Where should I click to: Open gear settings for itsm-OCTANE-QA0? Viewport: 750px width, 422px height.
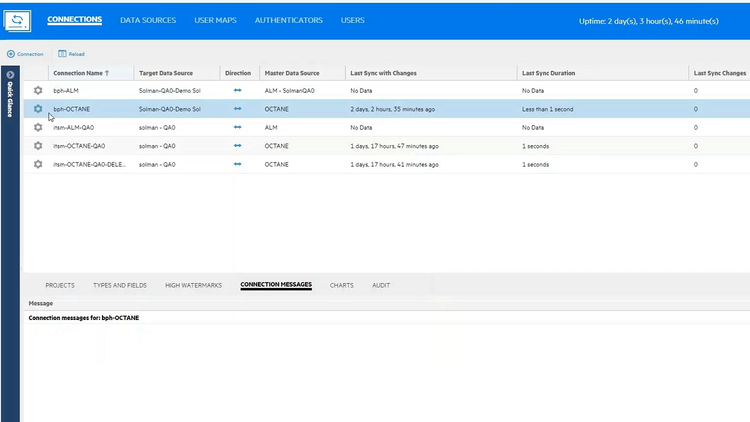tap(38, 146)
